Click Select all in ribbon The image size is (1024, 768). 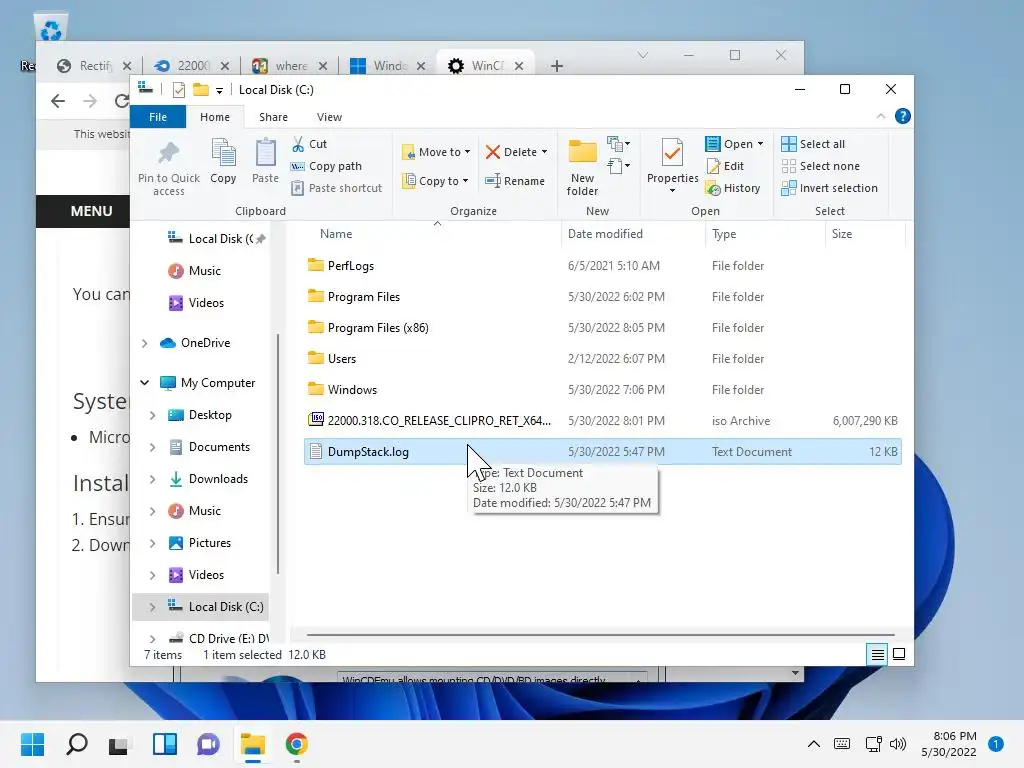click(813, 144)
